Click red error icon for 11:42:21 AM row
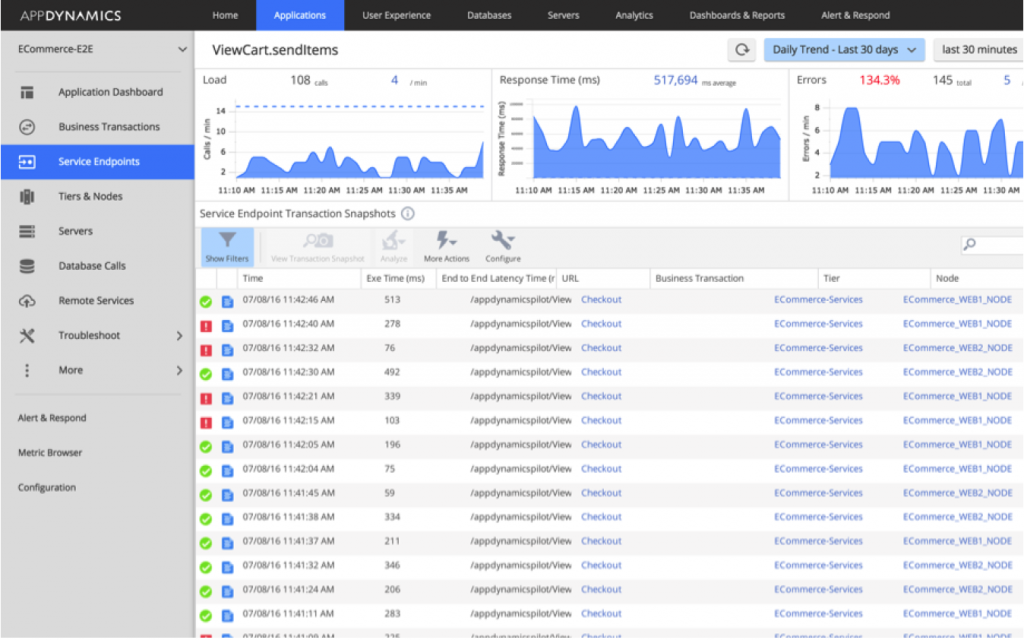The image size is (1024, 640). (206, 398)
